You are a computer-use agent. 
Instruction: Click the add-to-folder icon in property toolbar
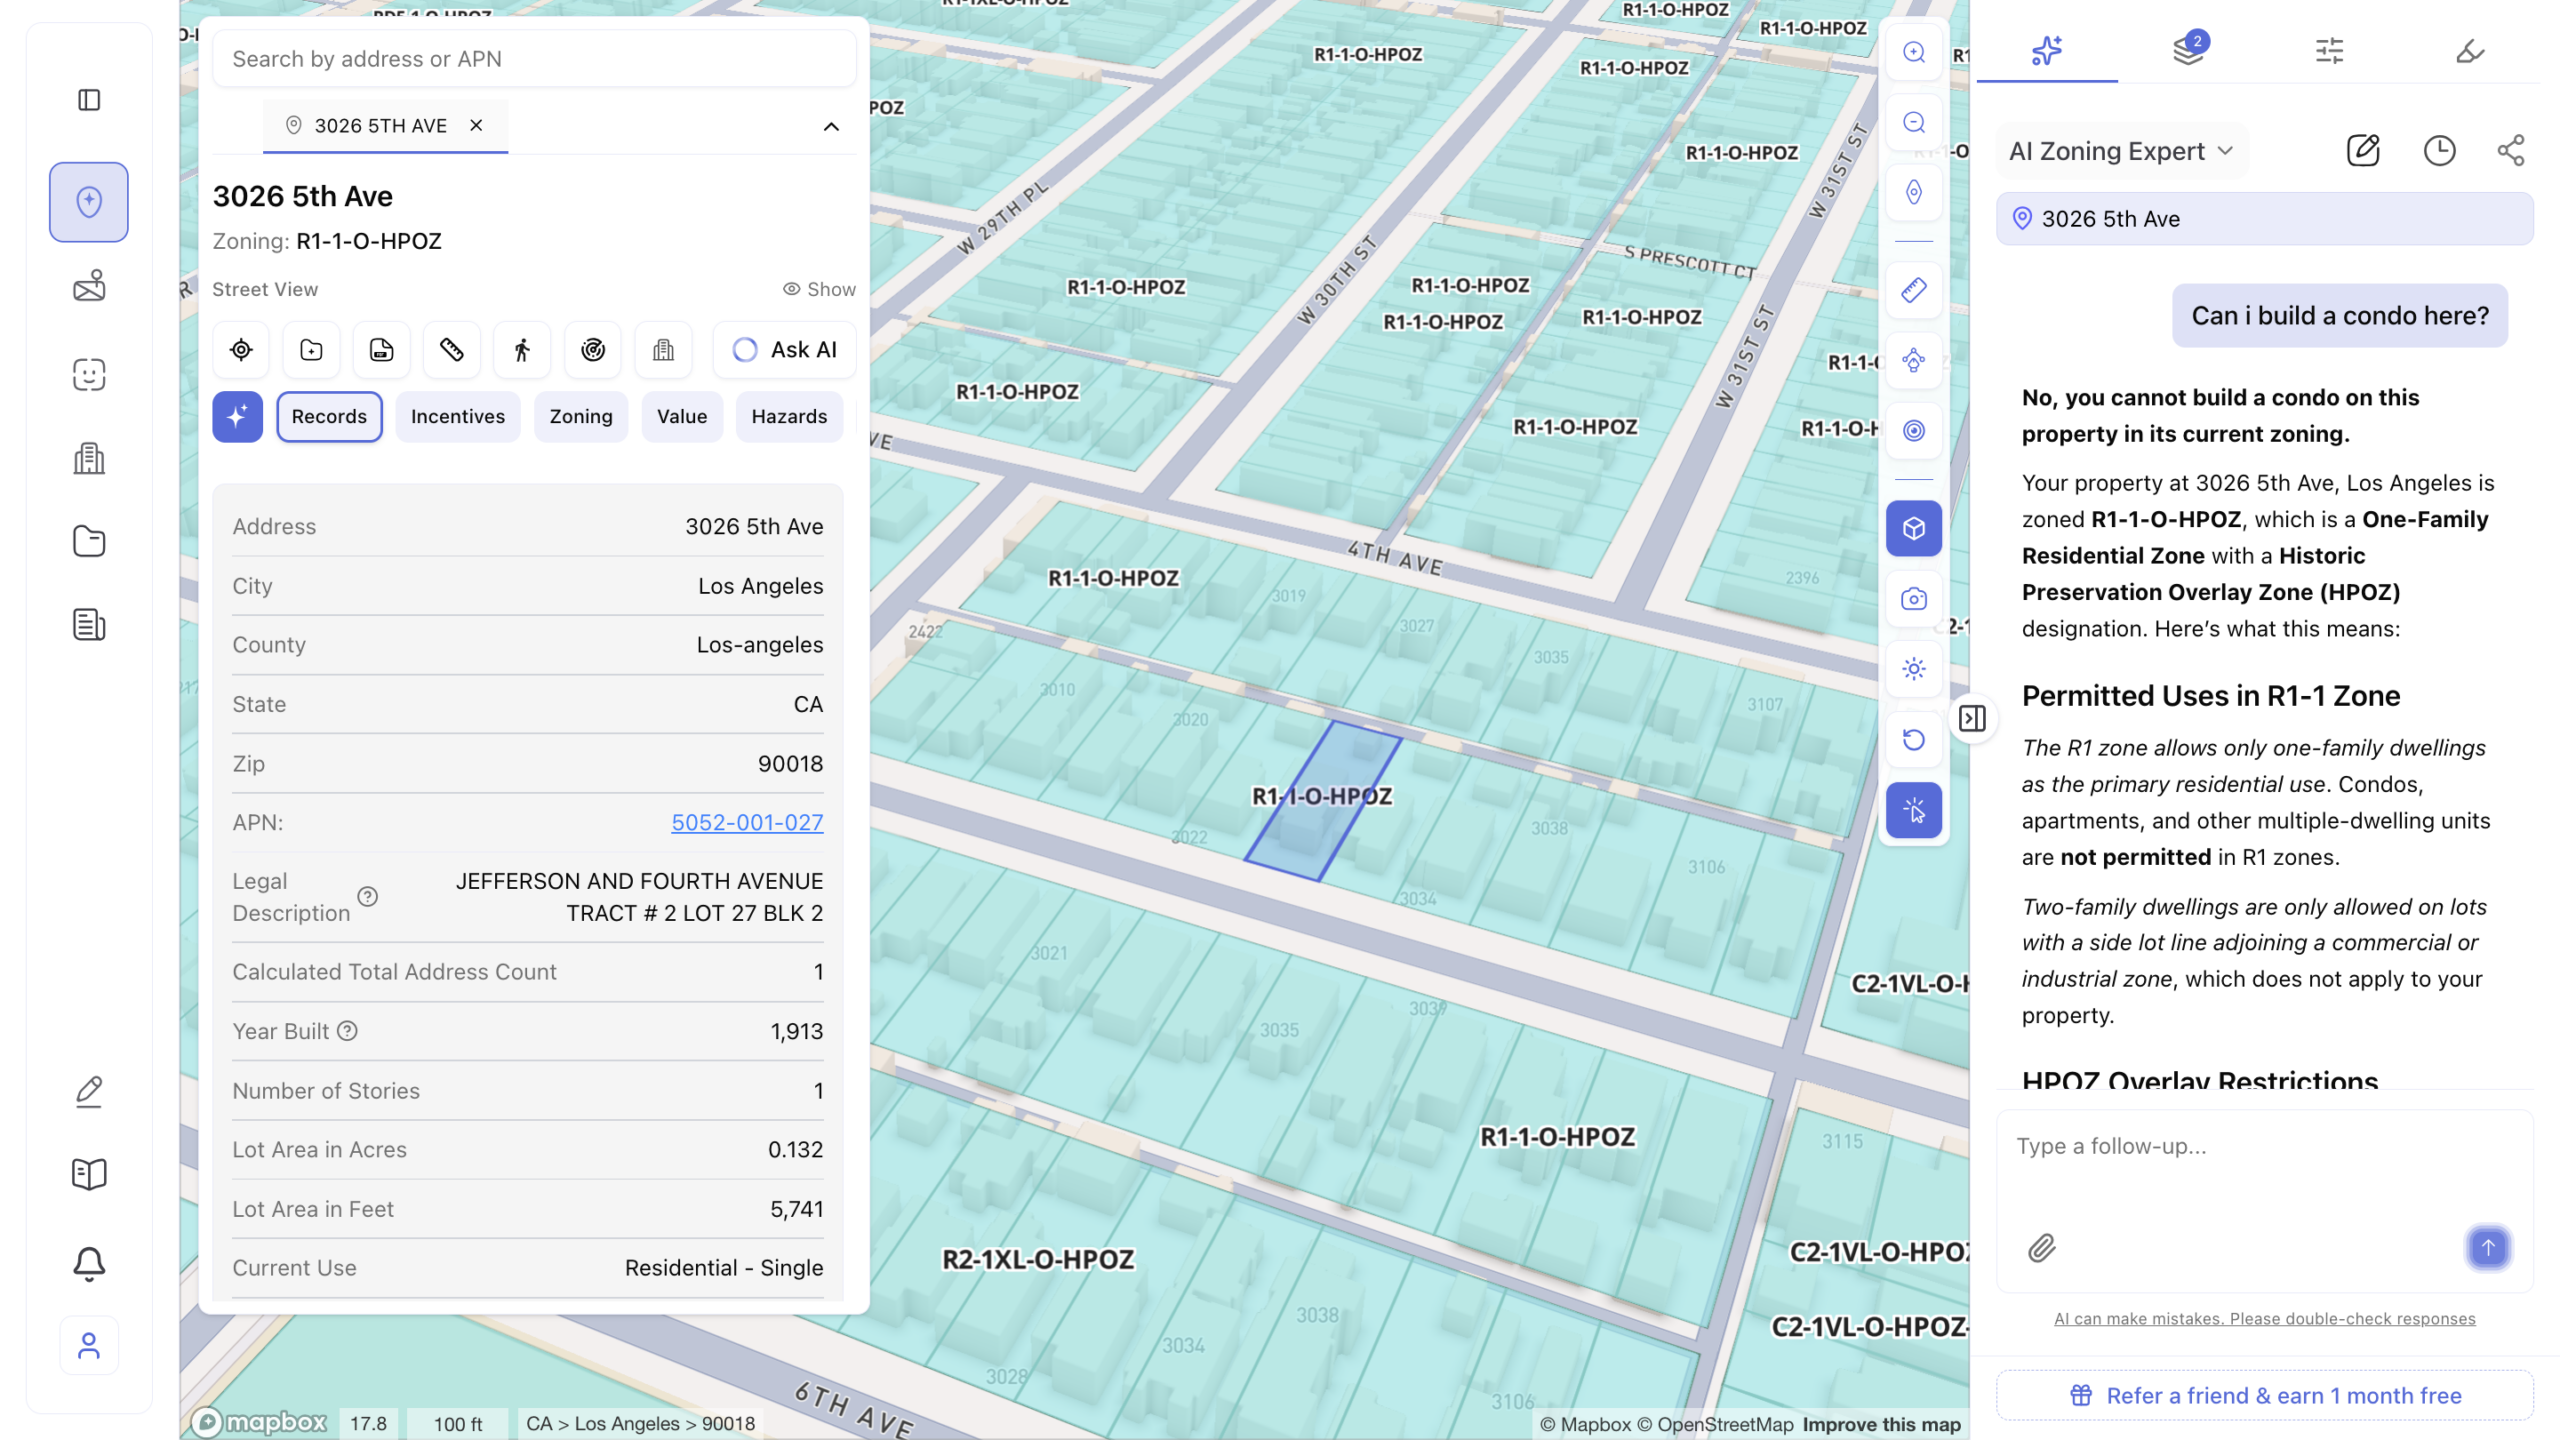coord(311,350)
